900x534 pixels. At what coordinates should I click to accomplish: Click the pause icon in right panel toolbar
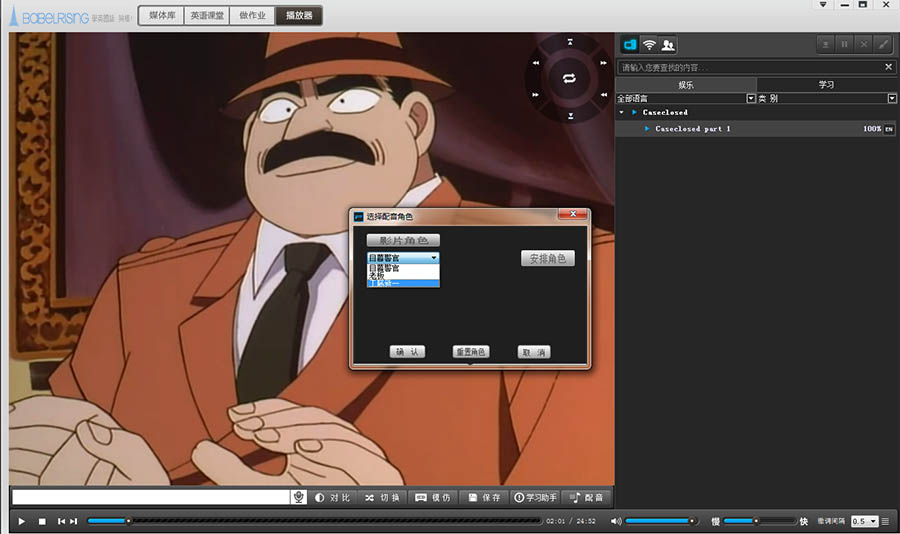pyautogui.click(x=844, y=44)
